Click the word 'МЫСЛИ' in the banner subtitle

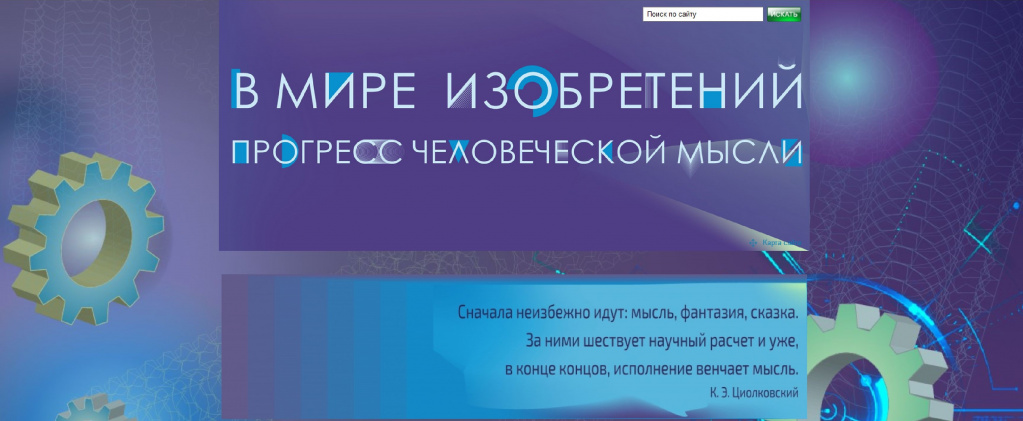739,152
